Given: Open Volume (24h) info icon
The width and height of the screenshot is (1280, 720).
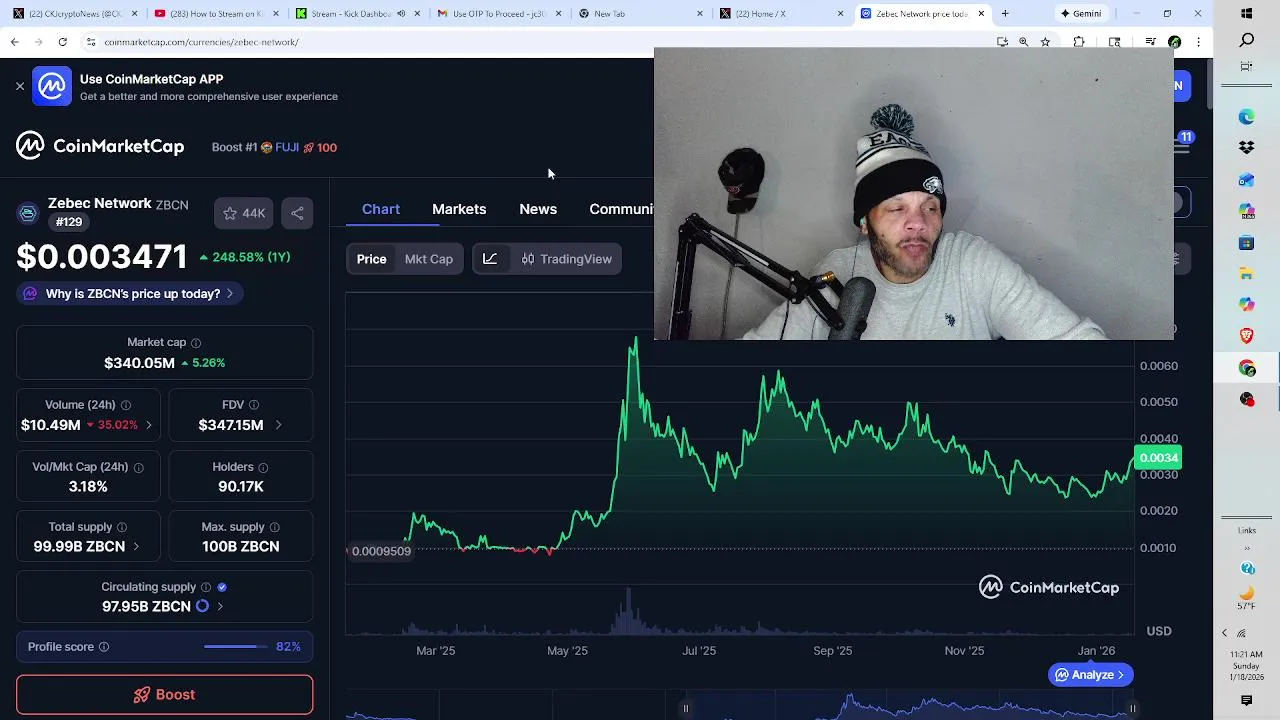Looking at the screenshot, I should click(x=126, y=405).
